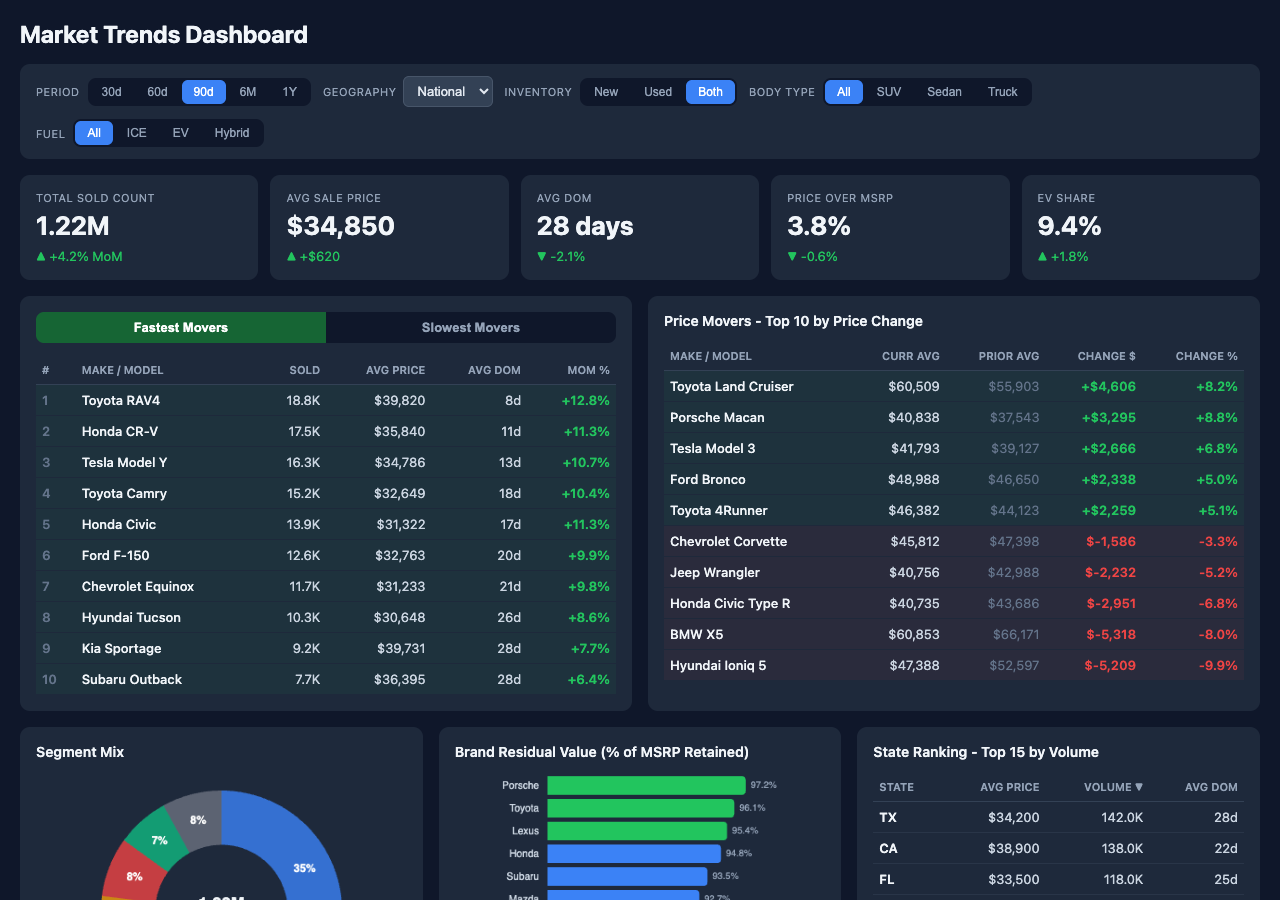Filter body type to SUV
Screen dimensions: 1280x900
coord(888,91)
